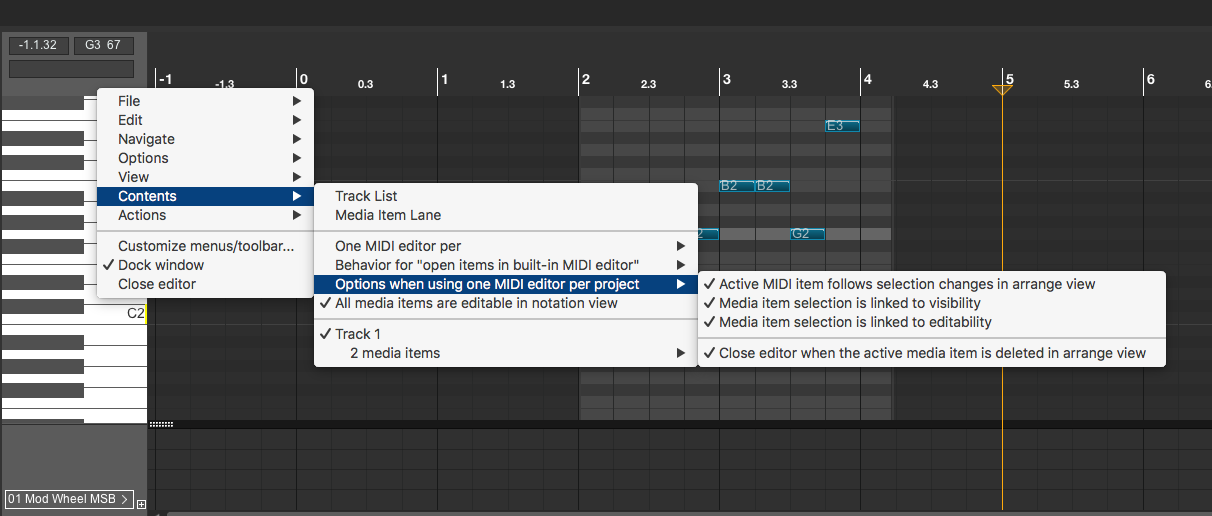Screen dimensions: 1212x516
Task: Uncheck Media item selection linked to editability
Action: 855,322
